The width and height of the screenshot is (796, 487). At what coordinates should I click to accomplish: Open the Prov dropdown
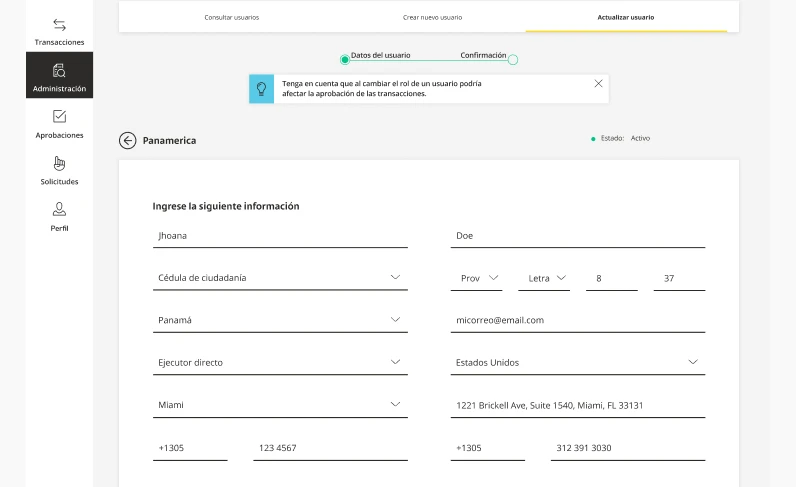[476, 278]
